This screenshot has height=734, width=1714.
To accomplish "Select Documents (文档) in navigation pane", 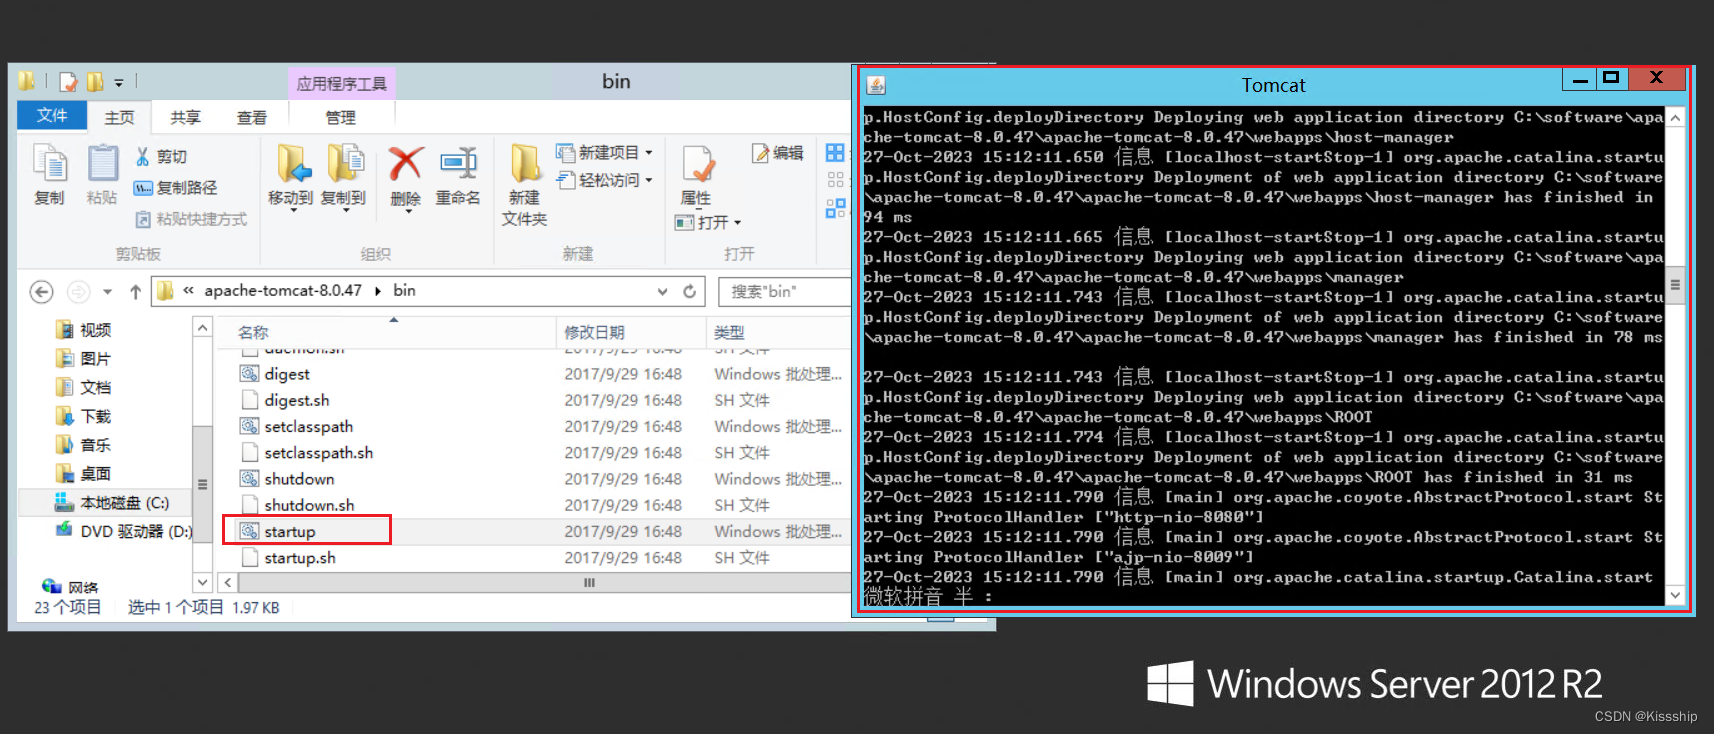I will [x=84, y=387].
